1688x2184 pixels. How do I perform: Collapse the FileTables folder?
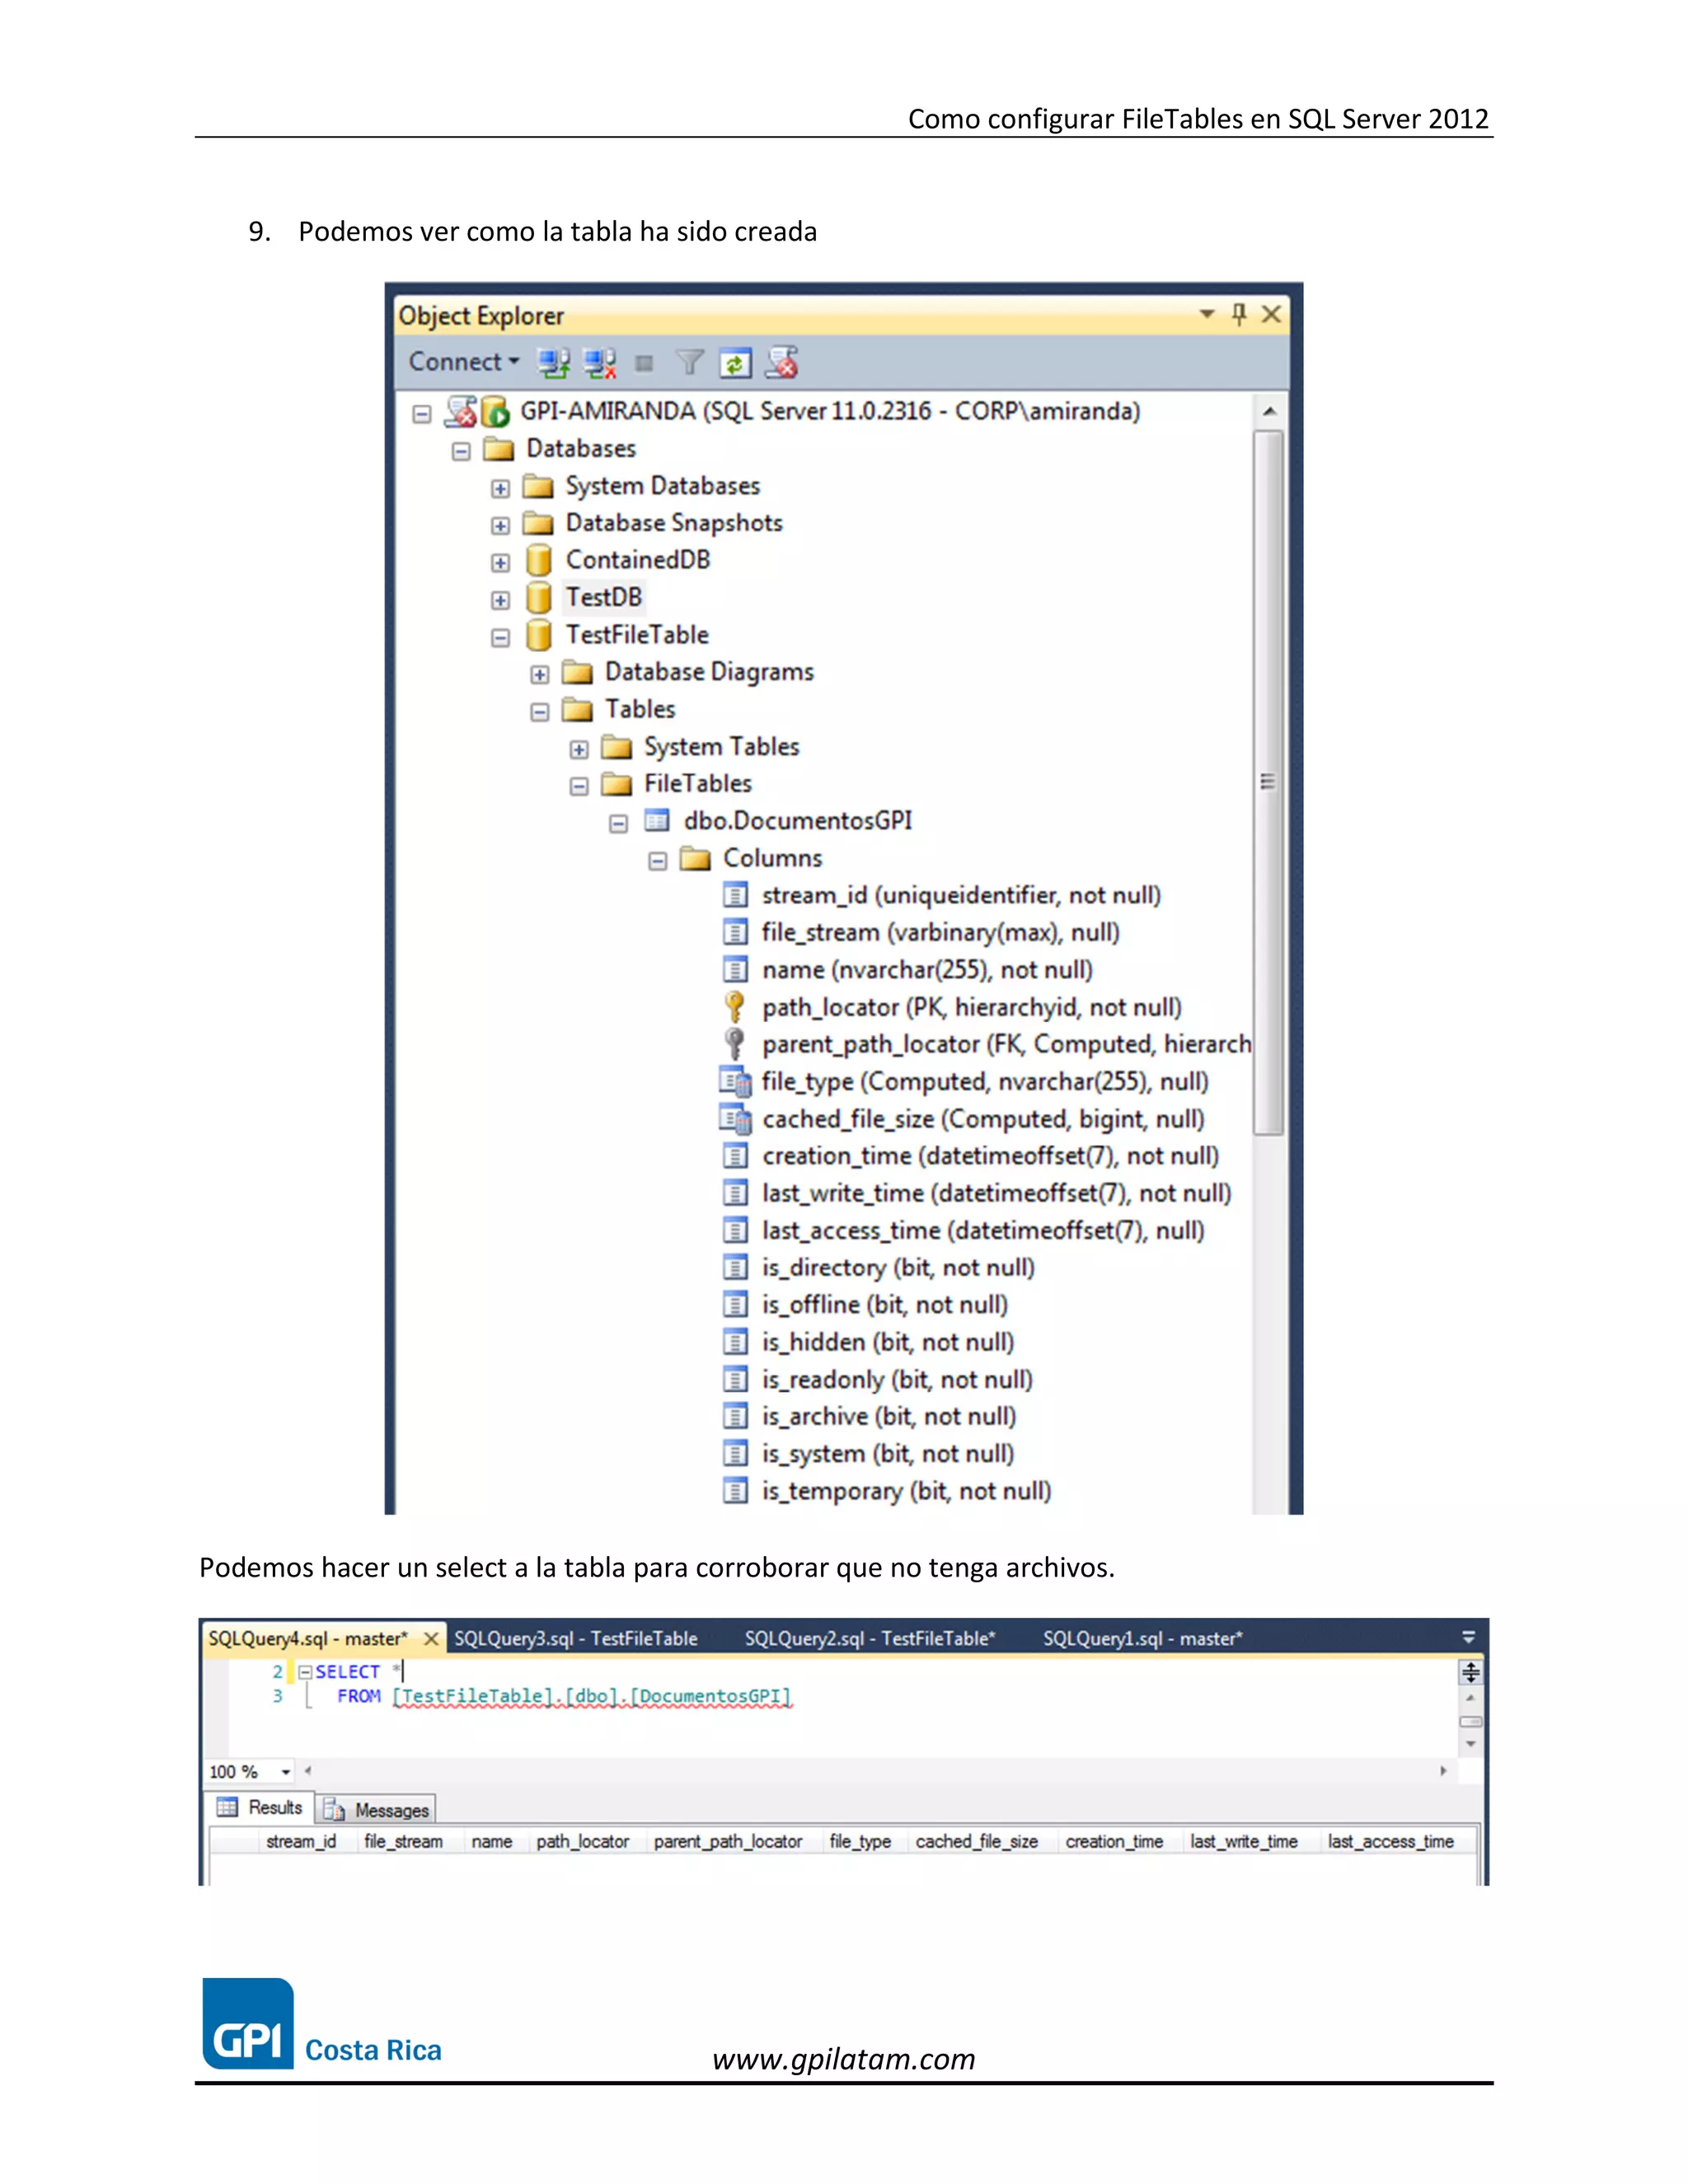tap(579, 786)
